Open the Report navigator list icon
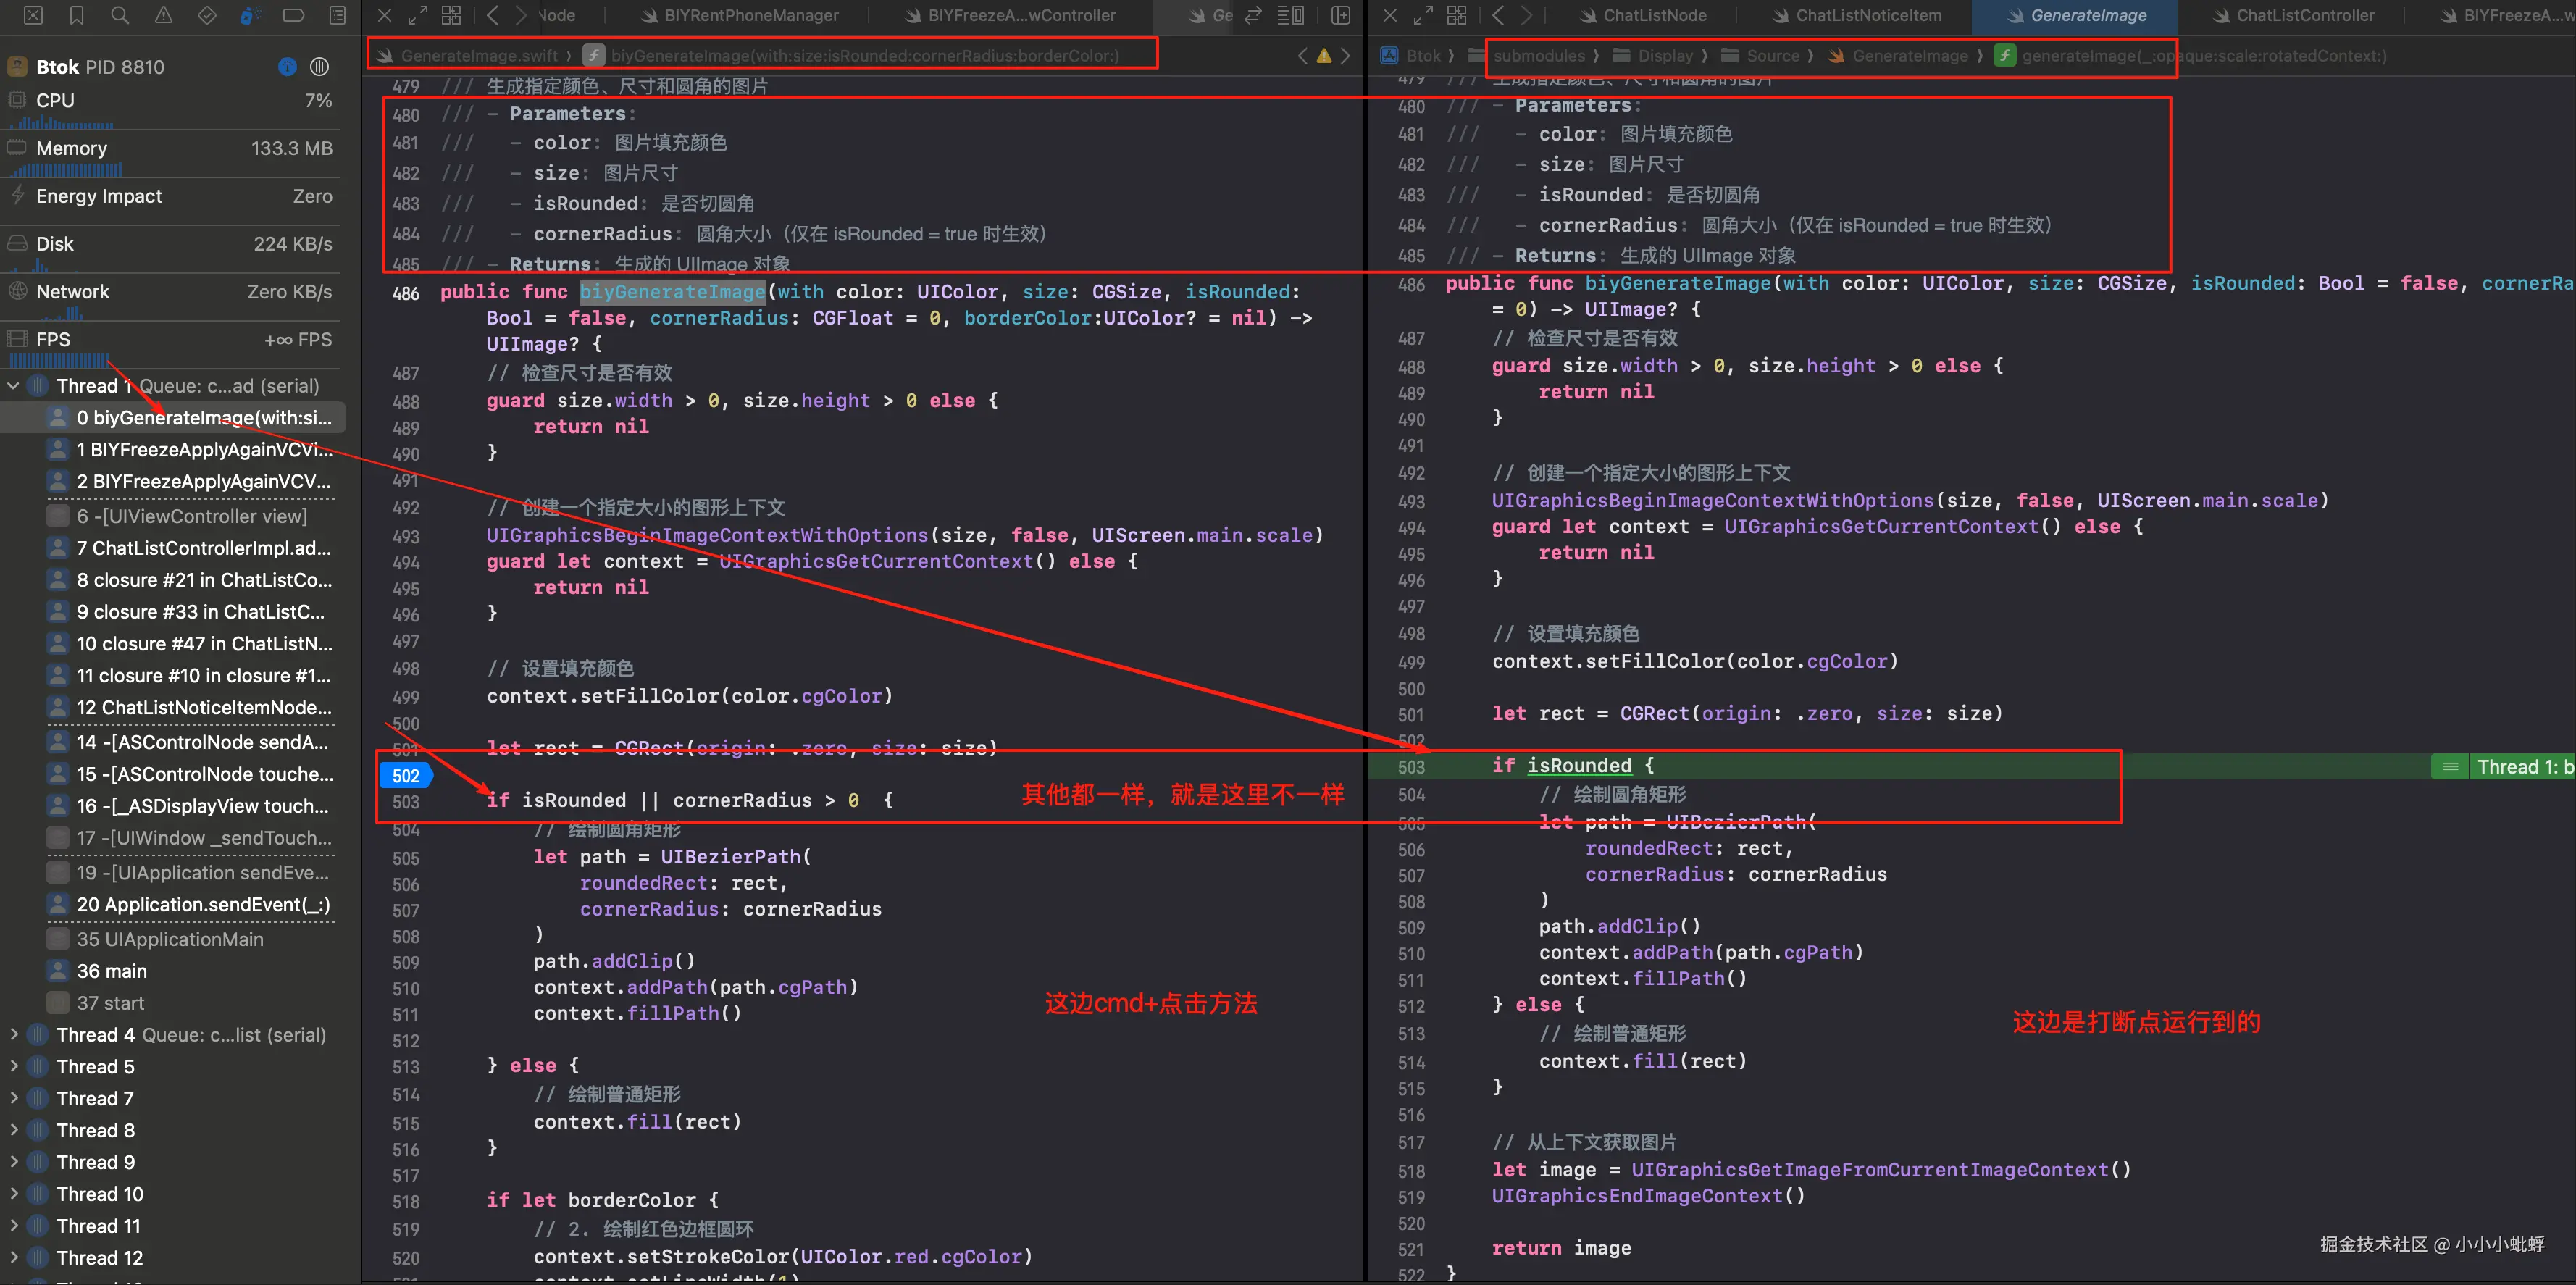 point(337,15)
